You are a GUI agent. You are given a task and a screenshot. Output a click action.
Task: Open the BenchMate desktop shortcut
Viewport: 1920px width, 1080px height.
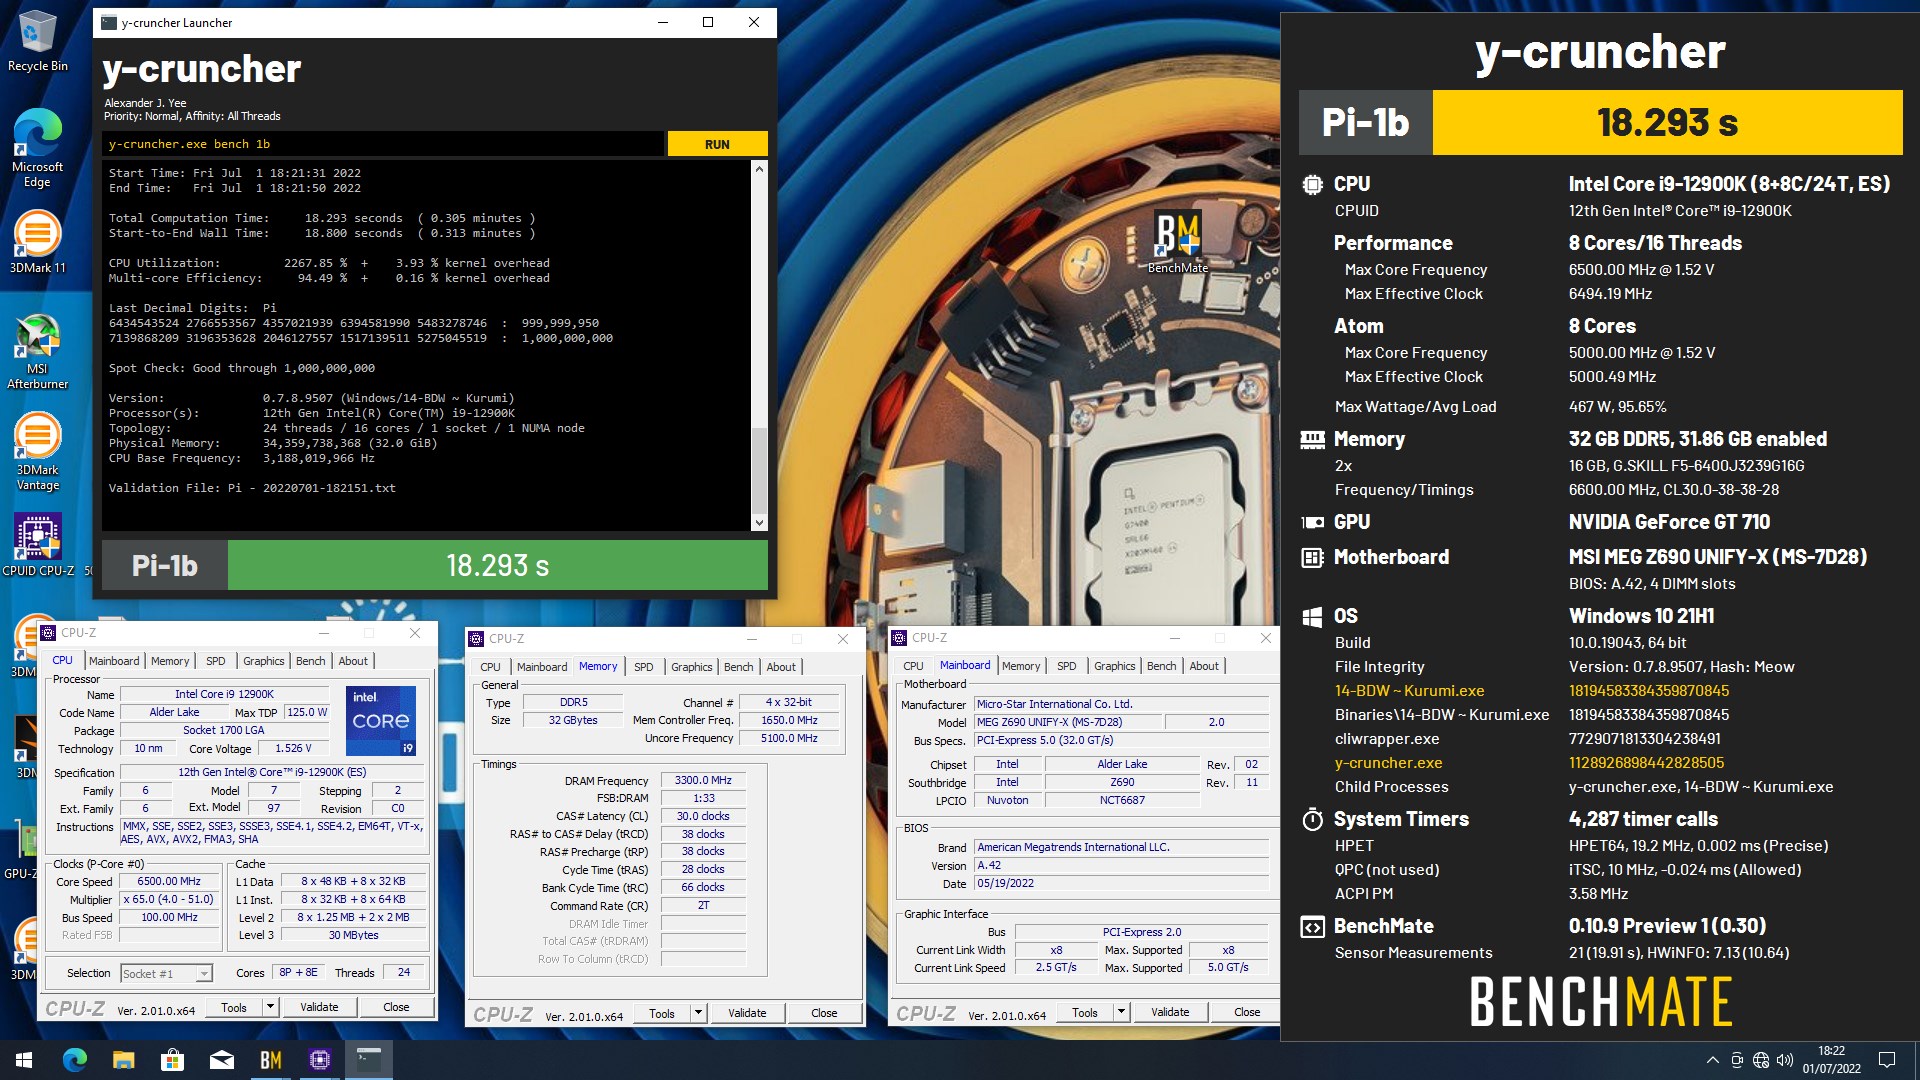1177,242
